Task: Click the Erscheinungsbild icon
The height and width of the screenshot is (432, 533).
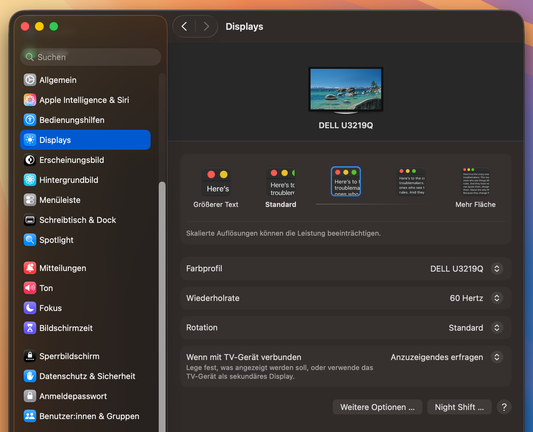Action: (x=30, y=160)
